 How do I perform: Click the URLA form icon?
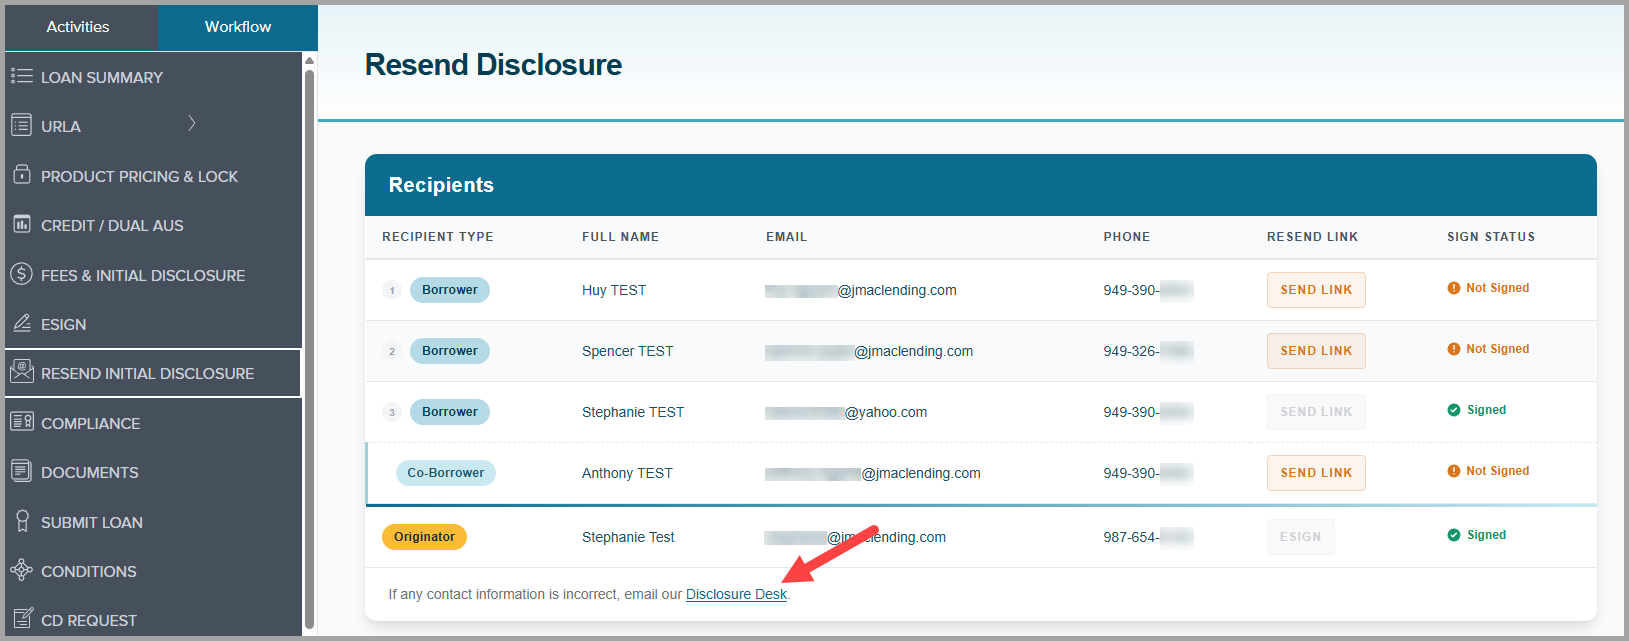pyautogui.click(x=21, y=125)
